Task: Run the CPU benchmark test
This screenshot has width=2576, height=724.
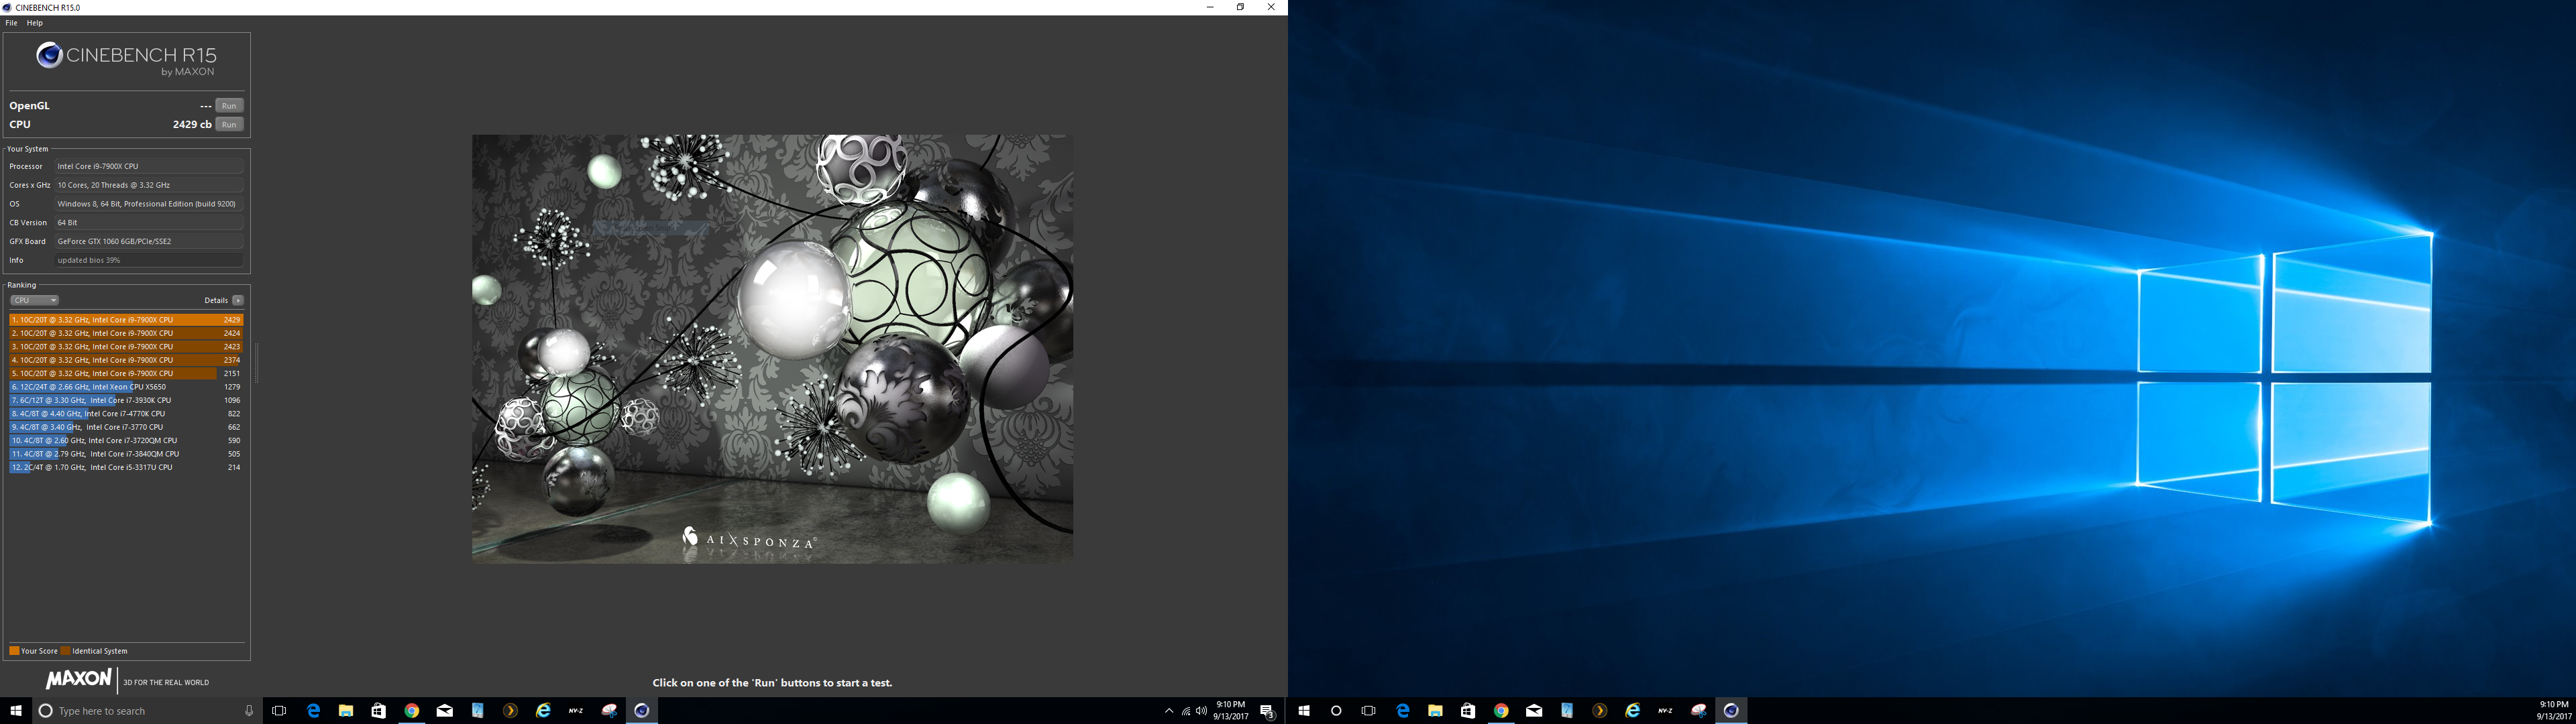Action: (229, 124)
